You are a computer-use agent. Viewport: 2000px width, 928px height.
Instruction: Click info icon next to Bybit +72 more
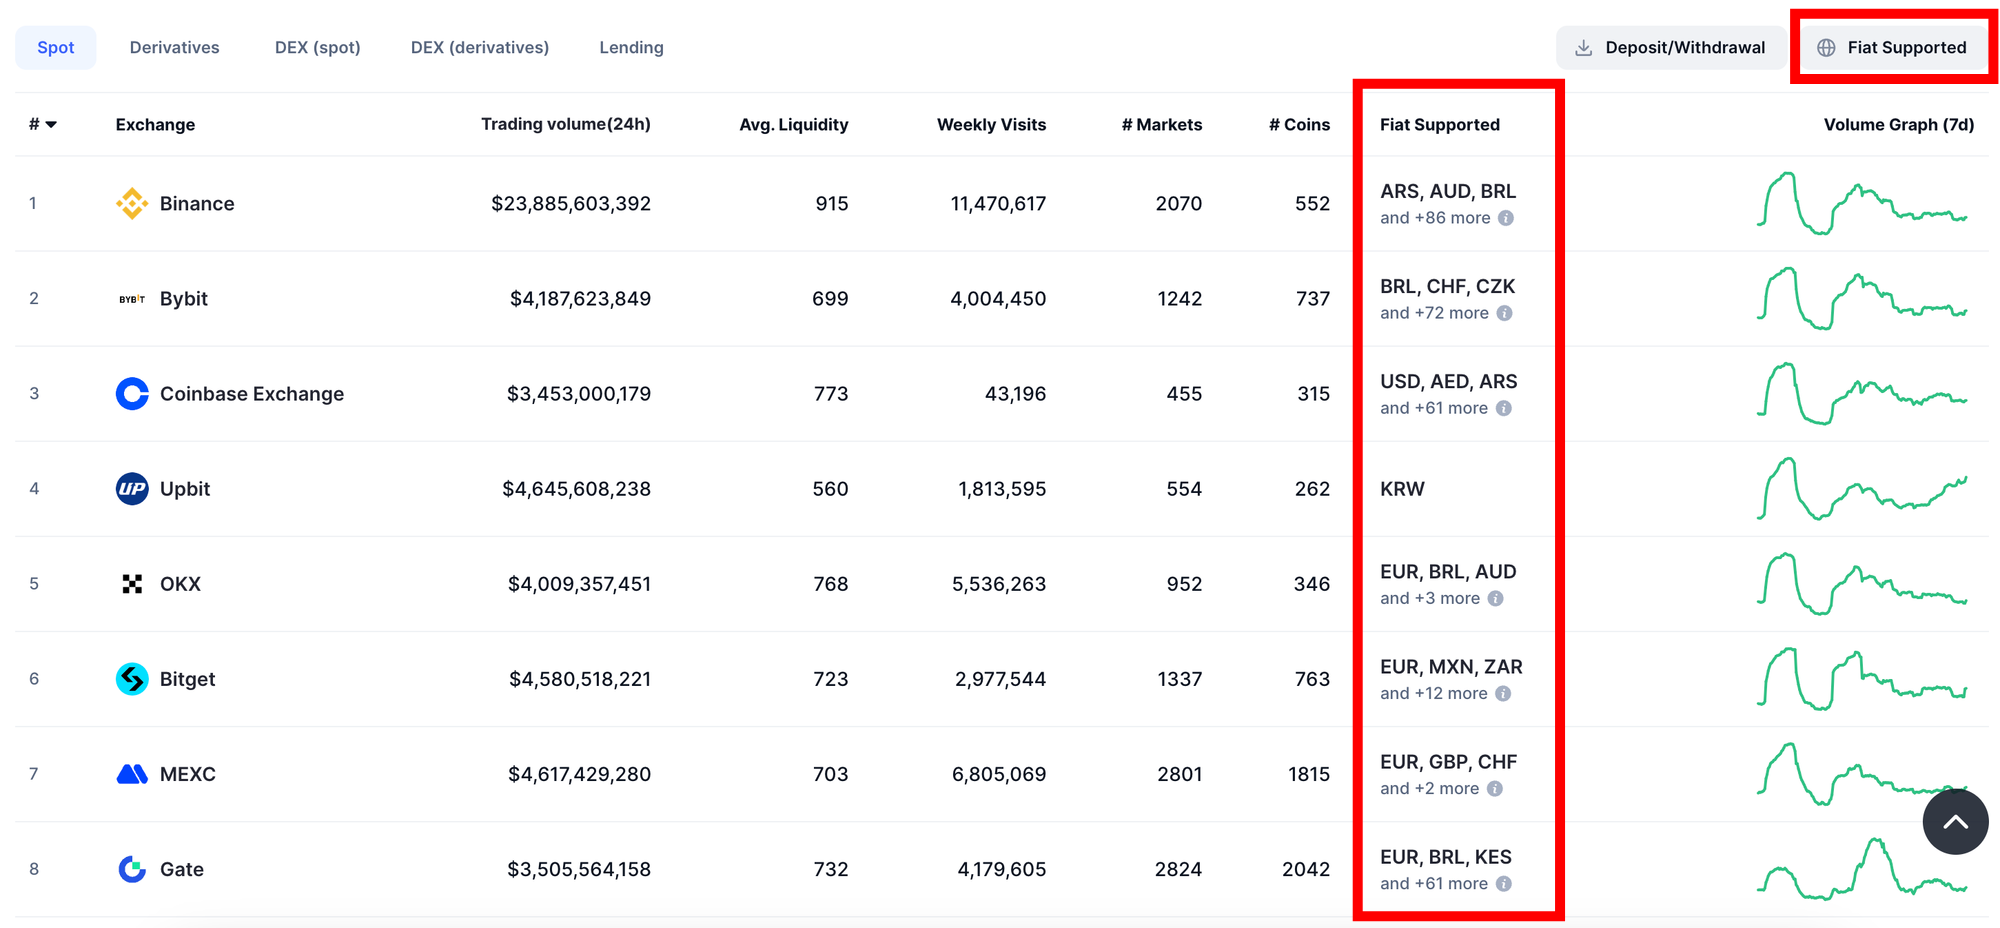pyautogui.click(x=1505, y=313)
